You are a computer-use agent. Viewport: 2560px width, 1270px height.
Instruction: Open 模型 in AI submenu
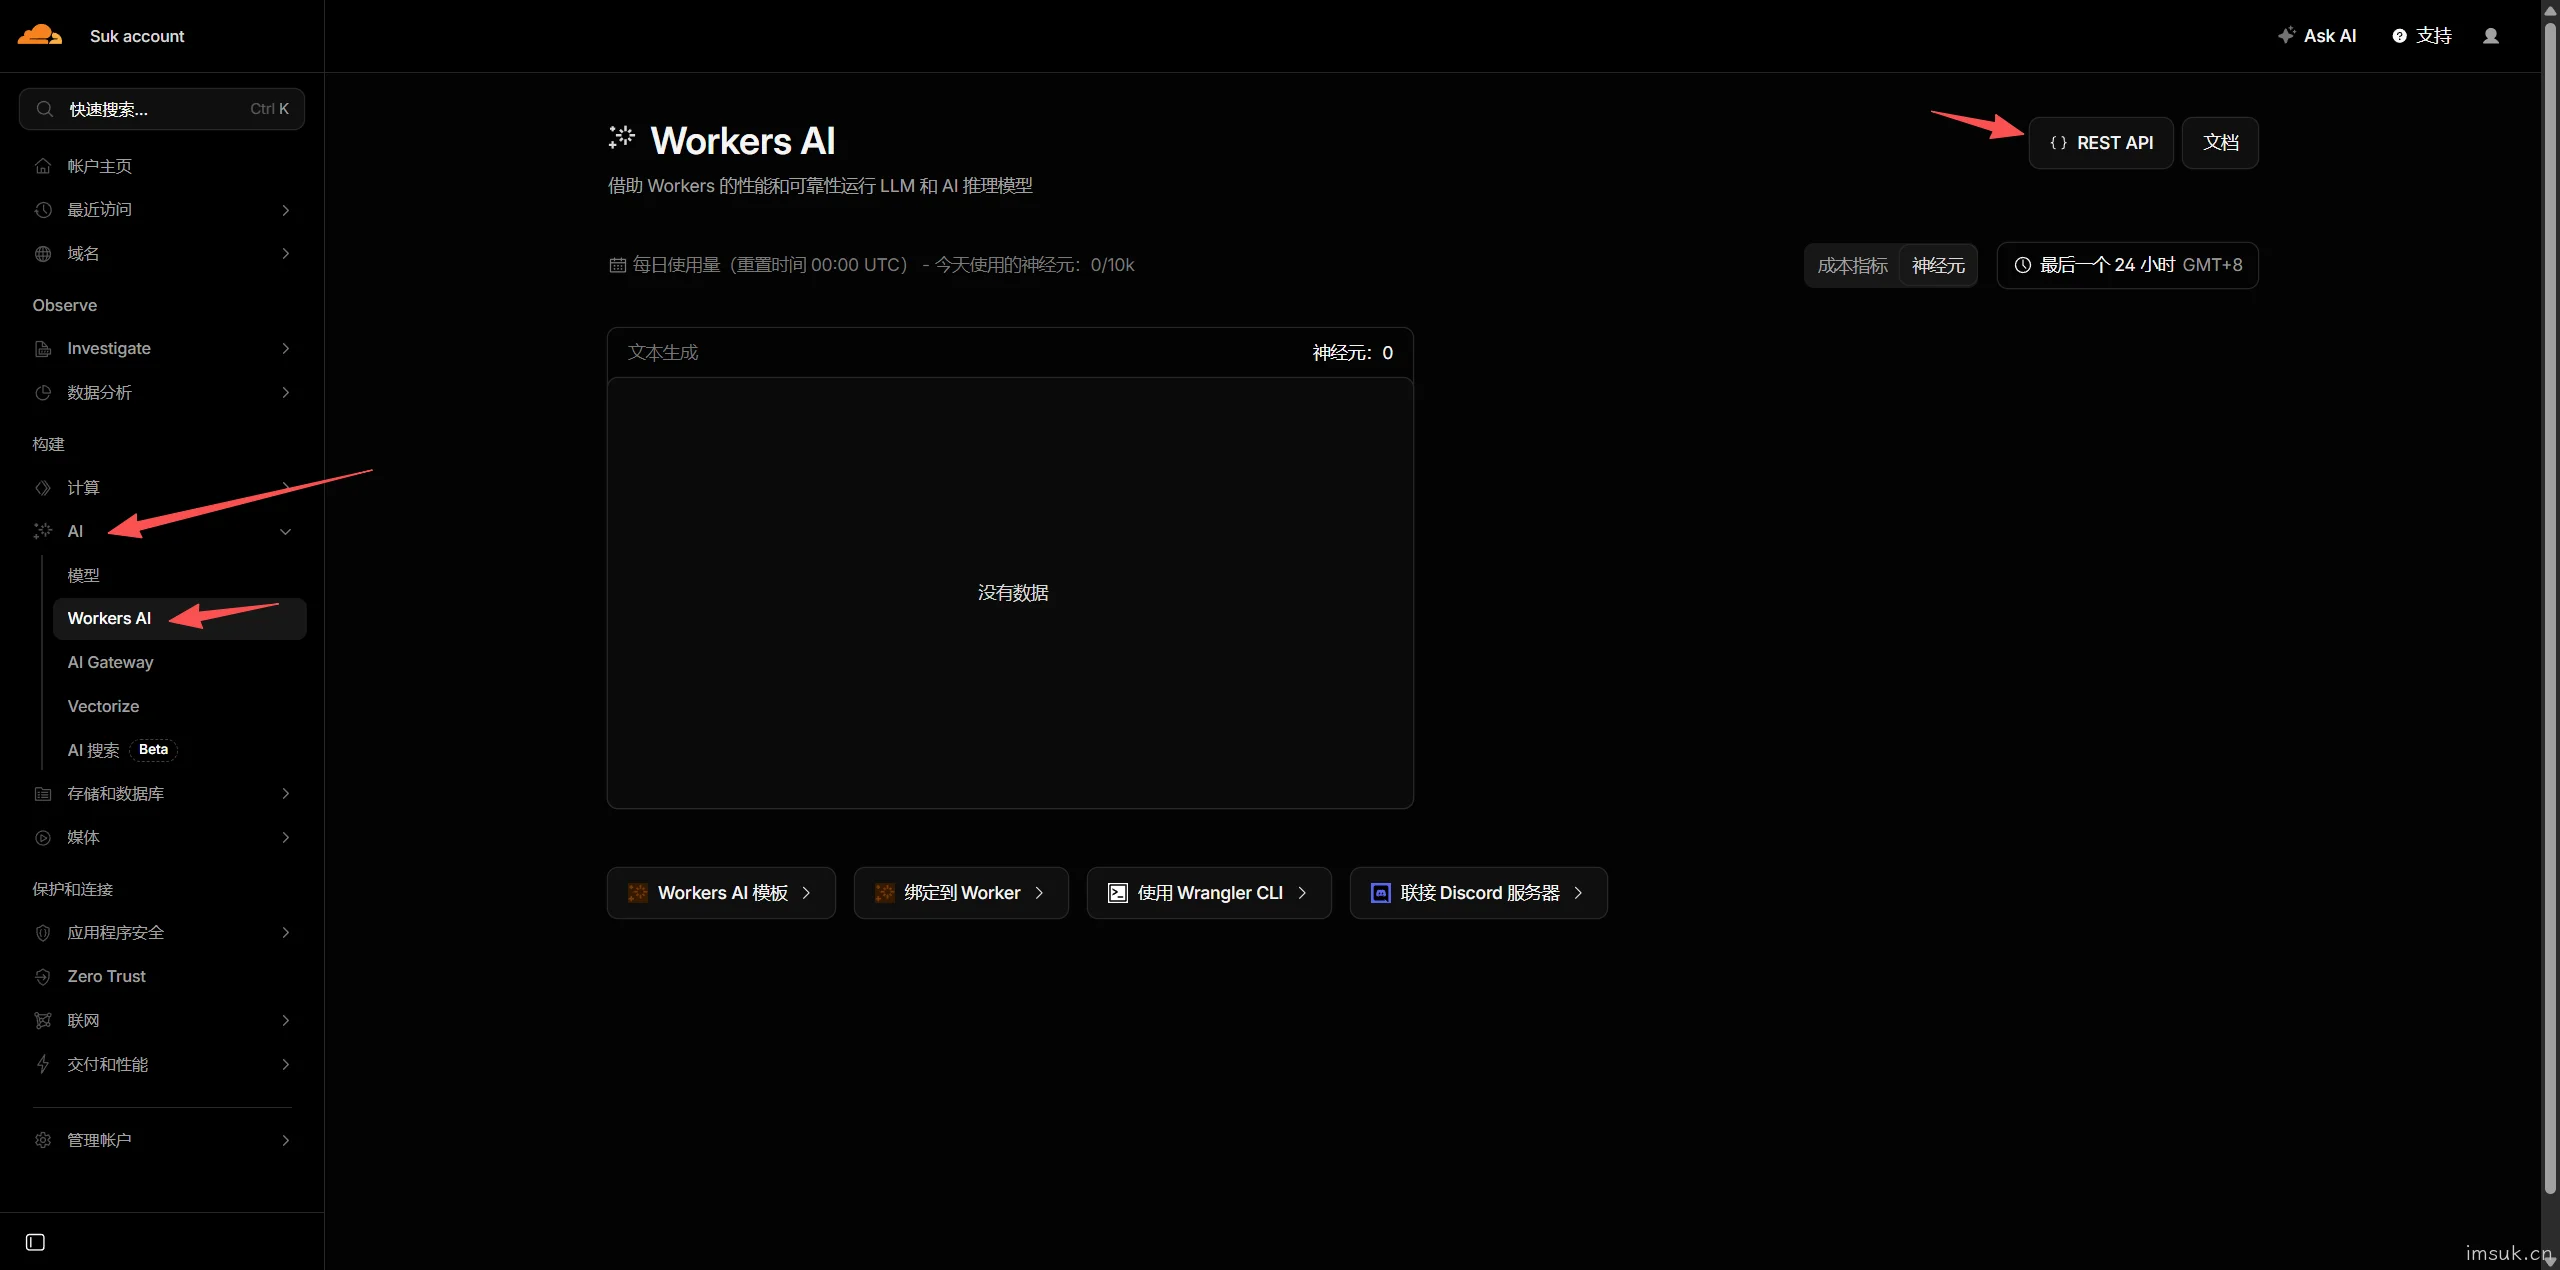point(180,575)
